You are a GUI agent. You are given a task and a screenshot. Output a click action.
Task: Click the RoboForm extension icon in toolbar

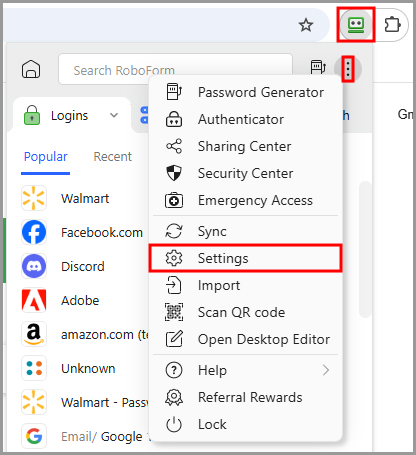click(x=356, y=25)
